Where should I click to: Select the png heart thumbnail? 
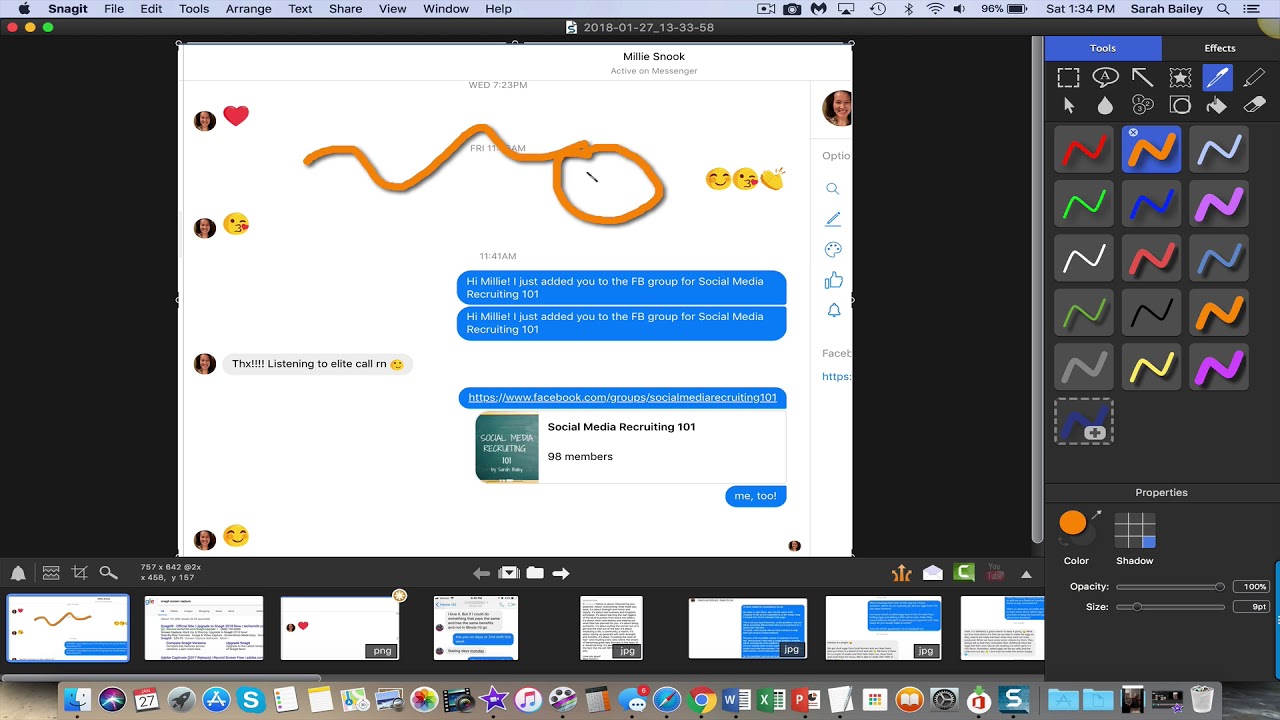[x=339, y=628]
